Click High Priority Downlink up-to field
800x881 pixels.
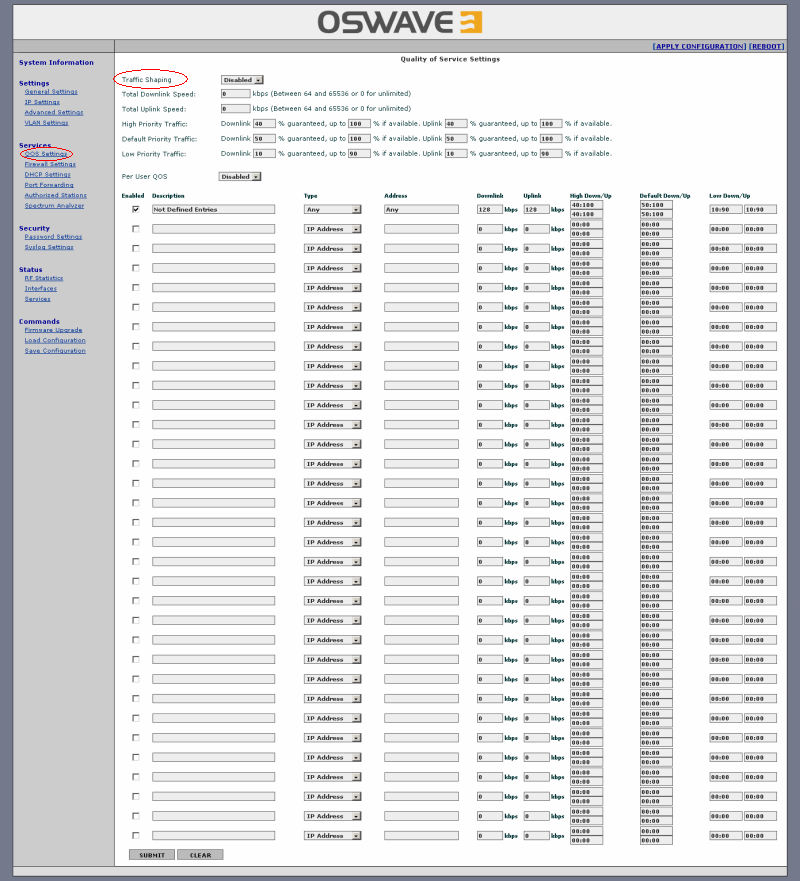(x=359, y=124)
